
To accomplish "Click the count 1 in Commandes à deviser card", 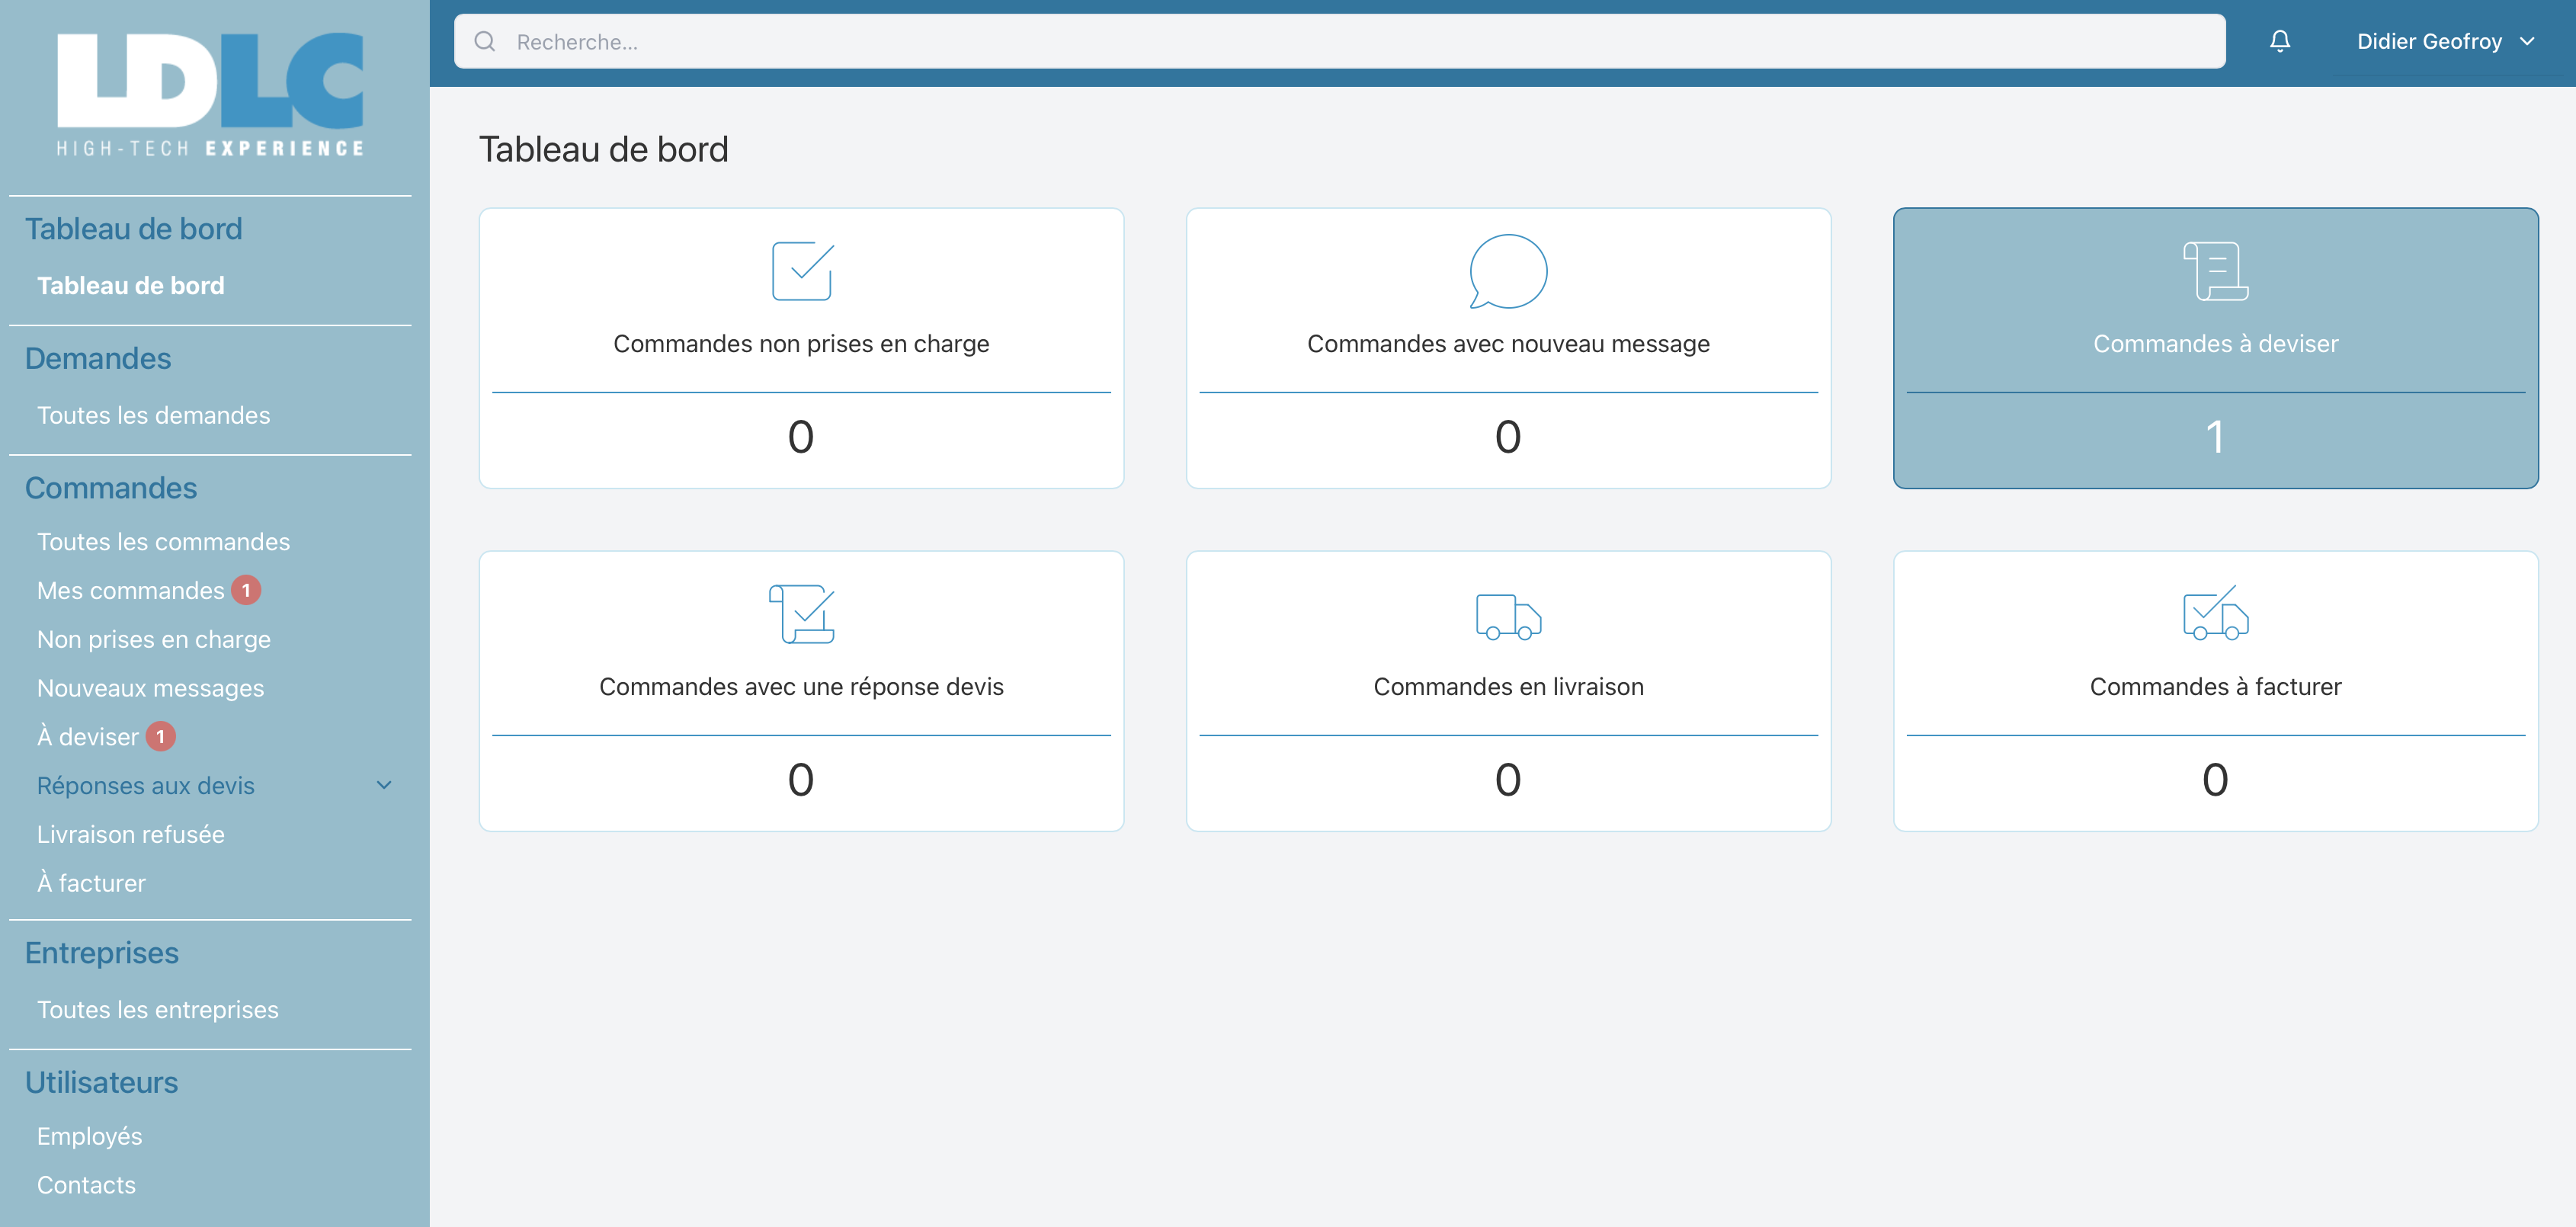I will point(2216,437).
